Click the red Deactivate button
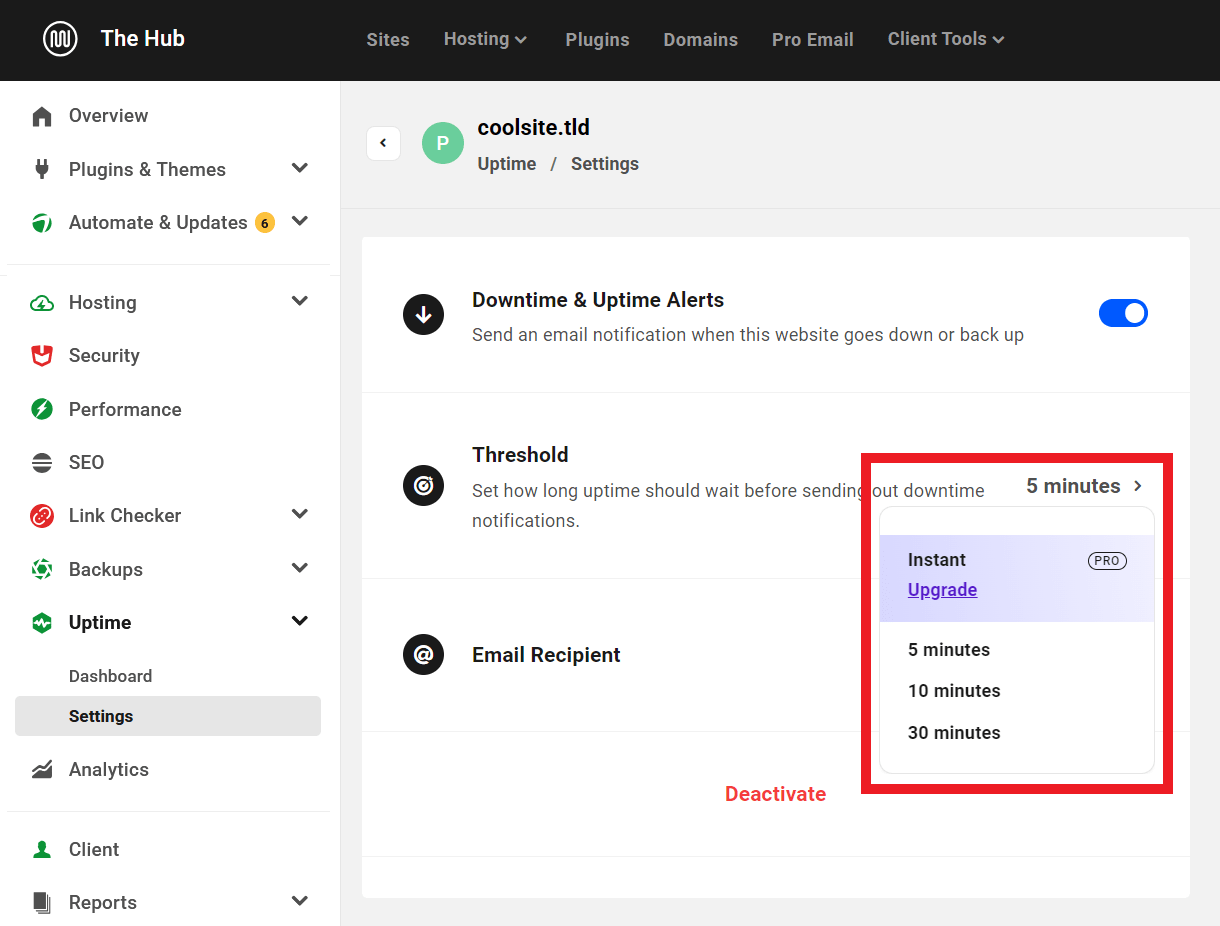 (x=775, y=794)
